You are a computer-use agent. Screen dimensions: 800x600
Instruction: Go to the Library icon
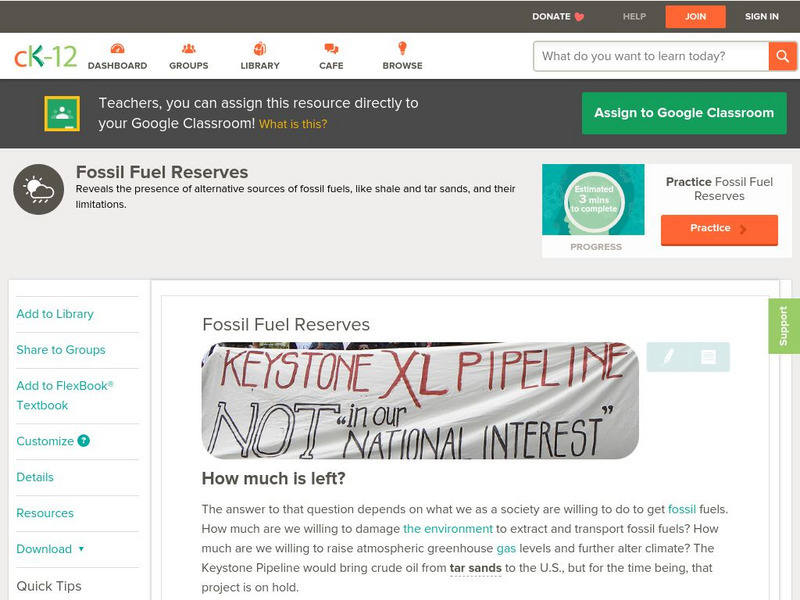point(260,50)
